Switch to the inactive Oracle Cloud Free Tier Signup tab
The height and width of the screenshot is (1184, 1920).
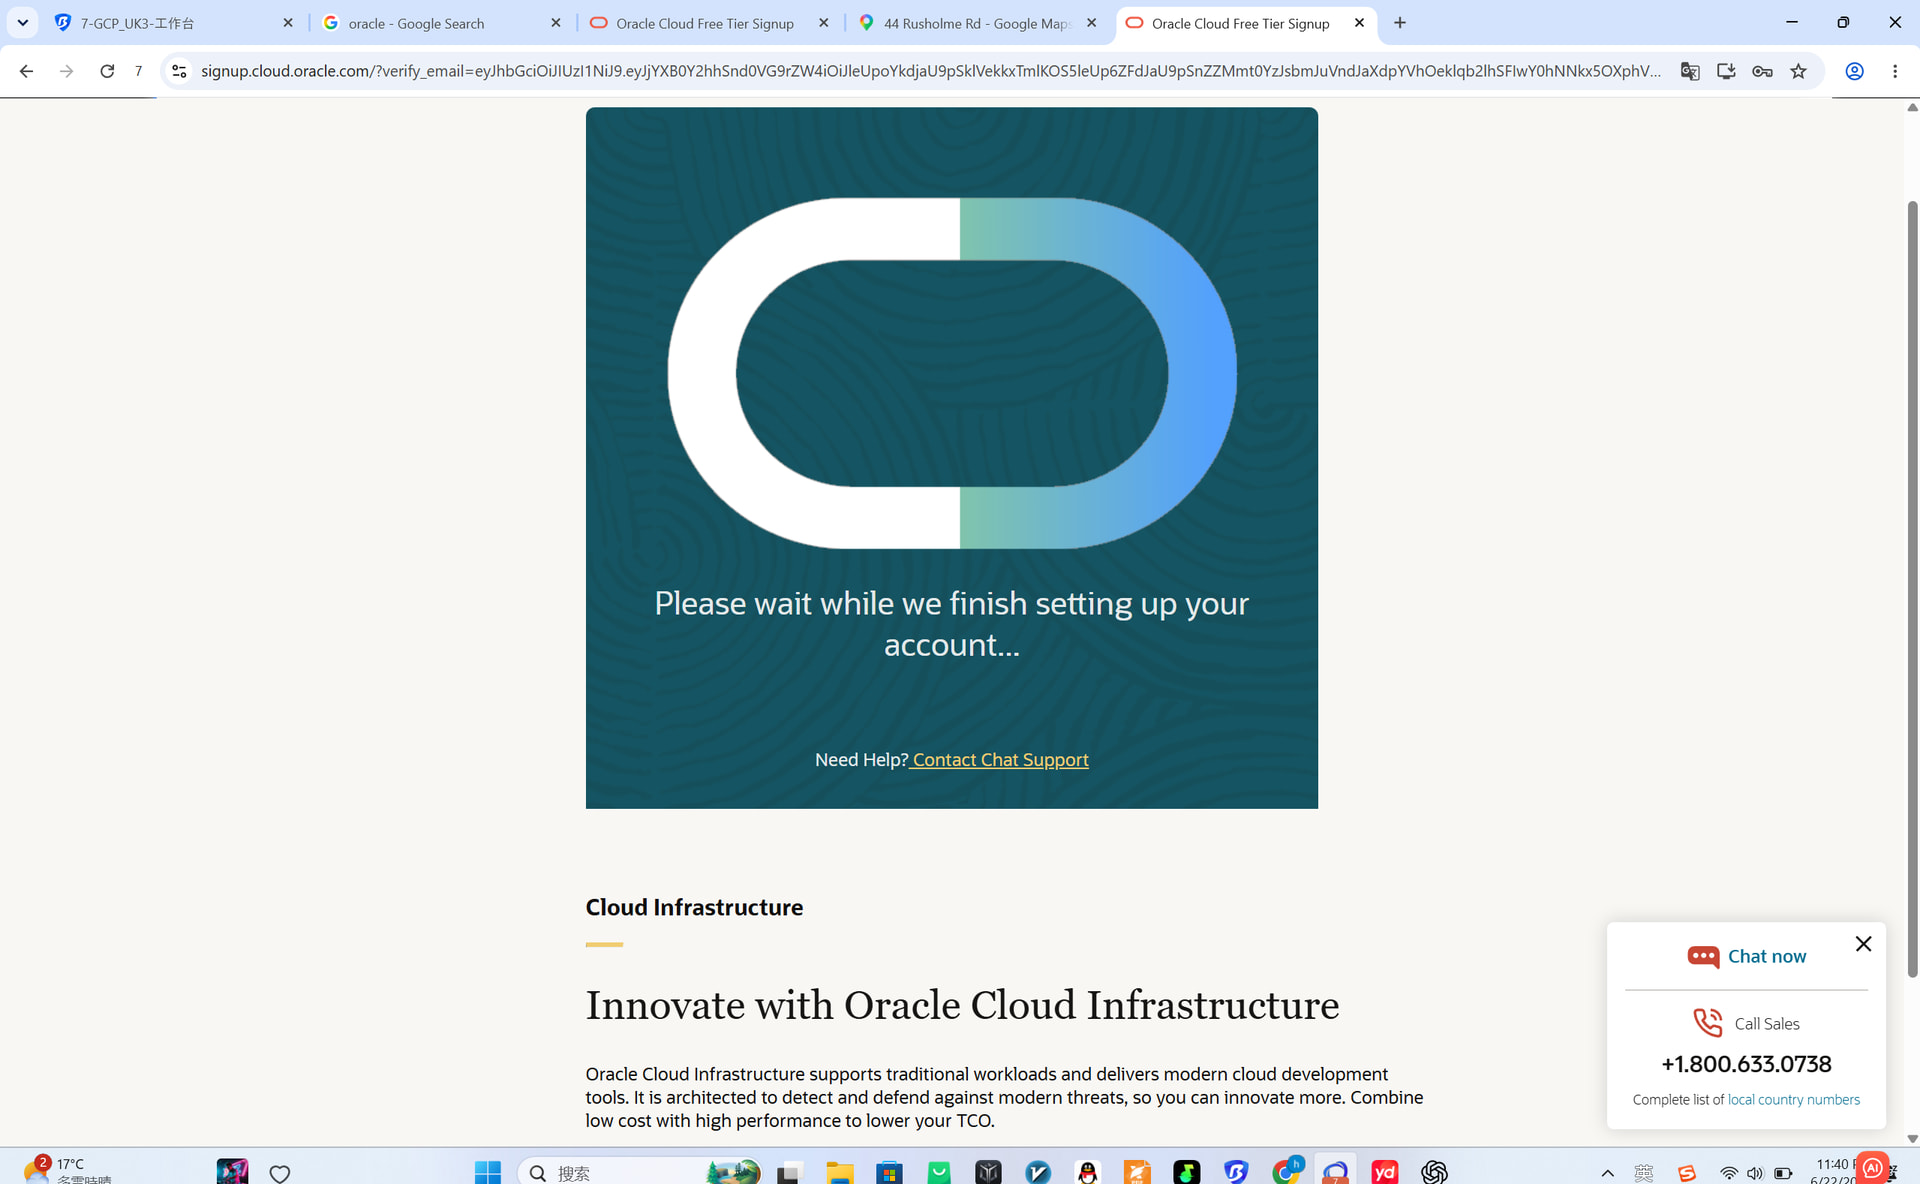[x=710, y=23]
